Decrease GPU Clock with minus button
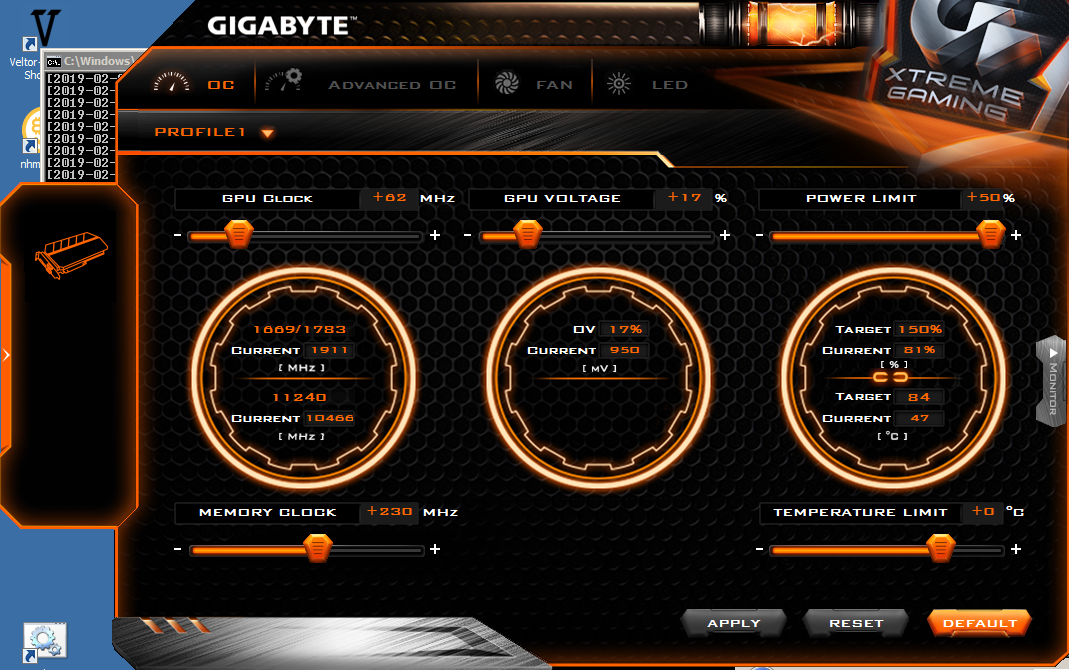The width and height of the screenshot is (1069, 670). (x=177, y=235)
